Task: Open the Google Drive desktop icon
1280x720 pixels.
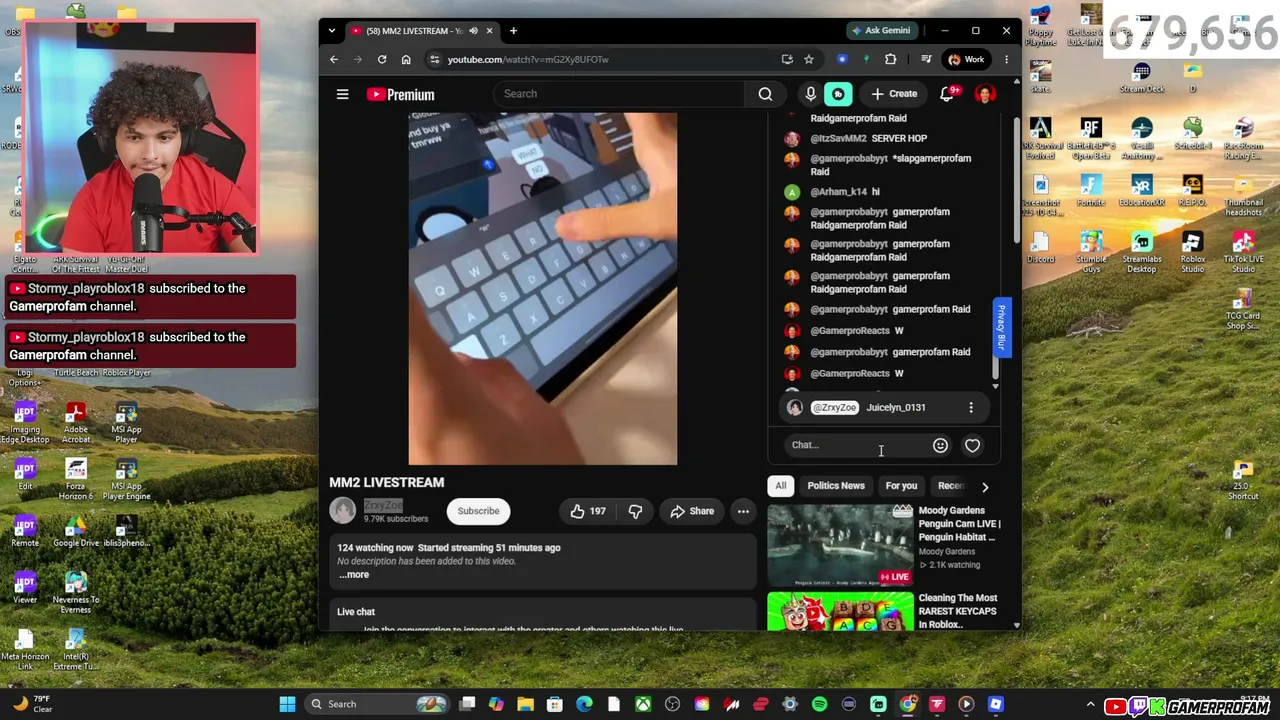Action: (x=75, y=532)
